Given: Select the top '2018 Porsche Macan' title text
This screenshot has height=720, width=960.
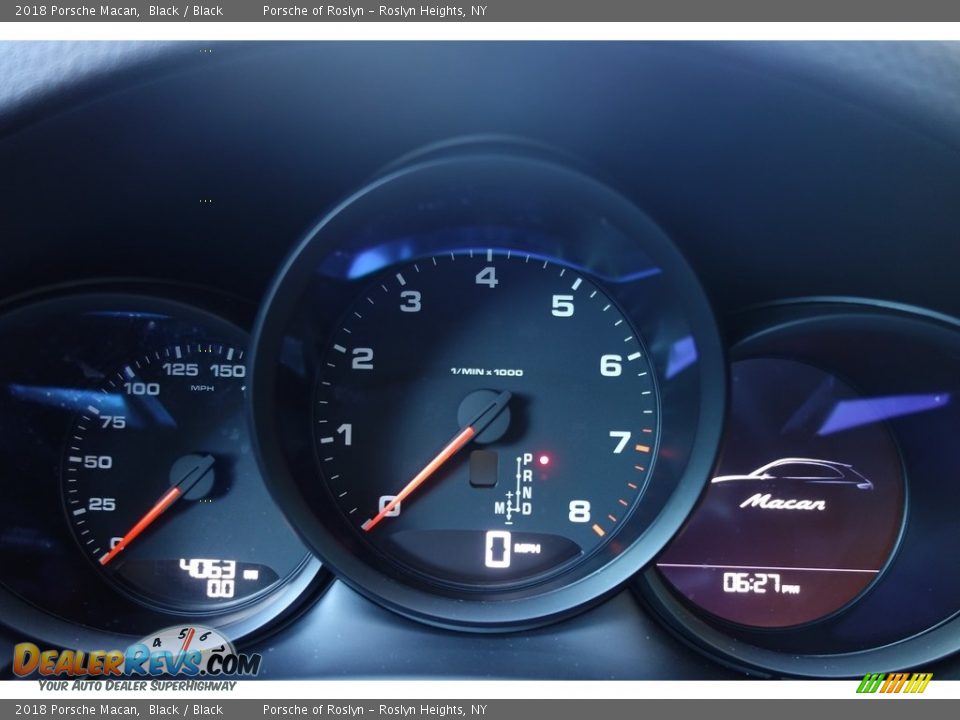Looking at the screenshot, I should [x=76, y=11].
